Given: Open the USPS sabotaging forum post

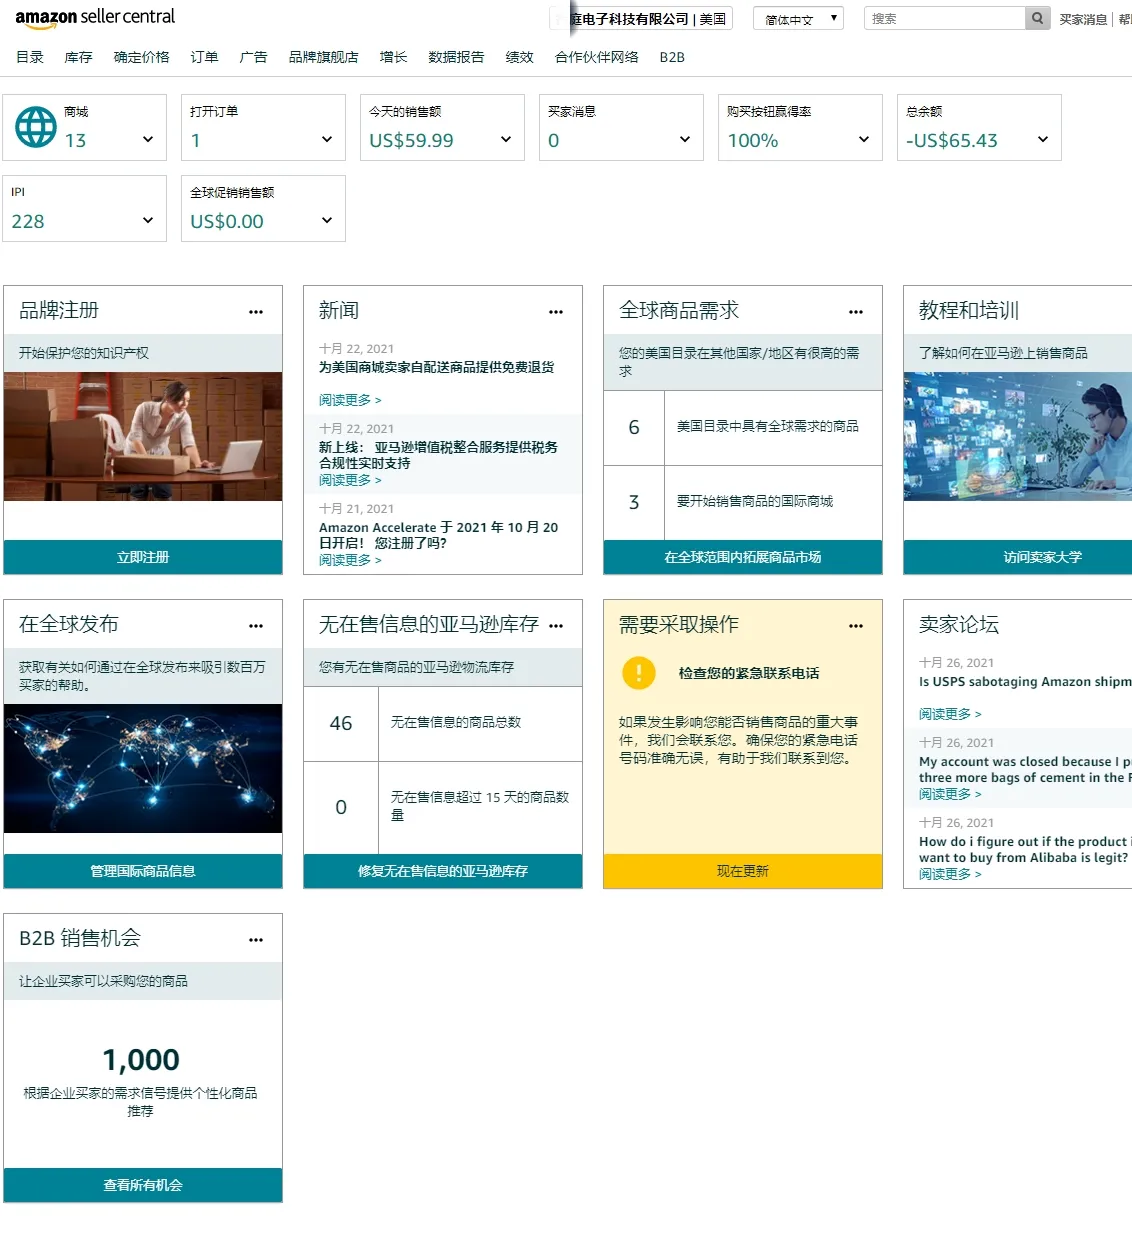Looking at the screenshot, I should coord(1025,682).
